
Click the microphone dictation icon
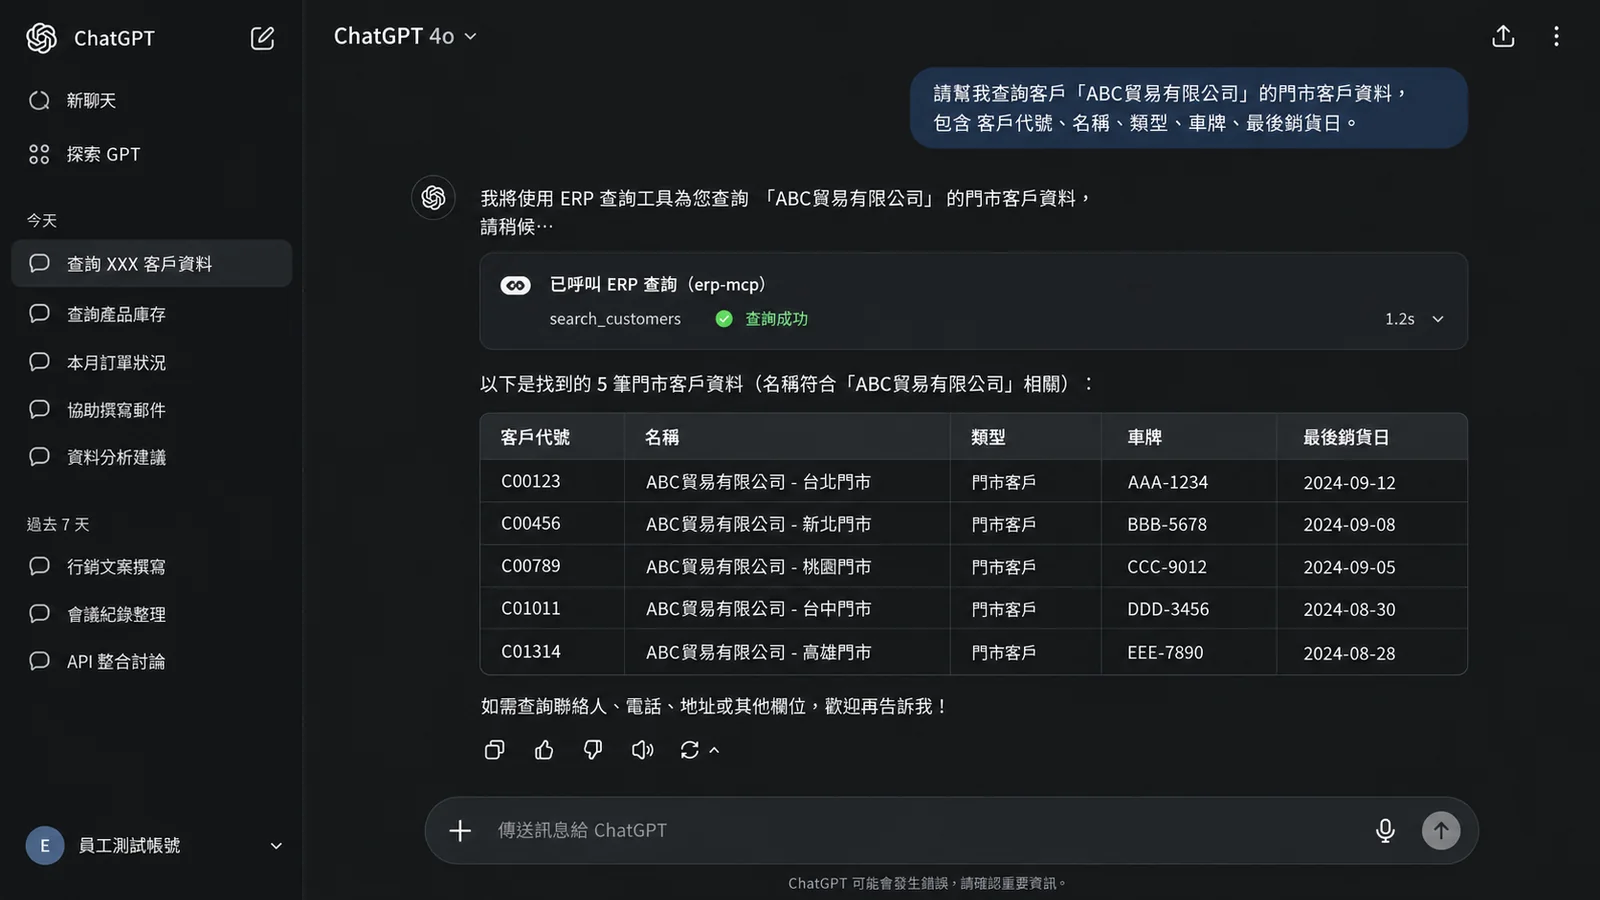[1385, 830]
